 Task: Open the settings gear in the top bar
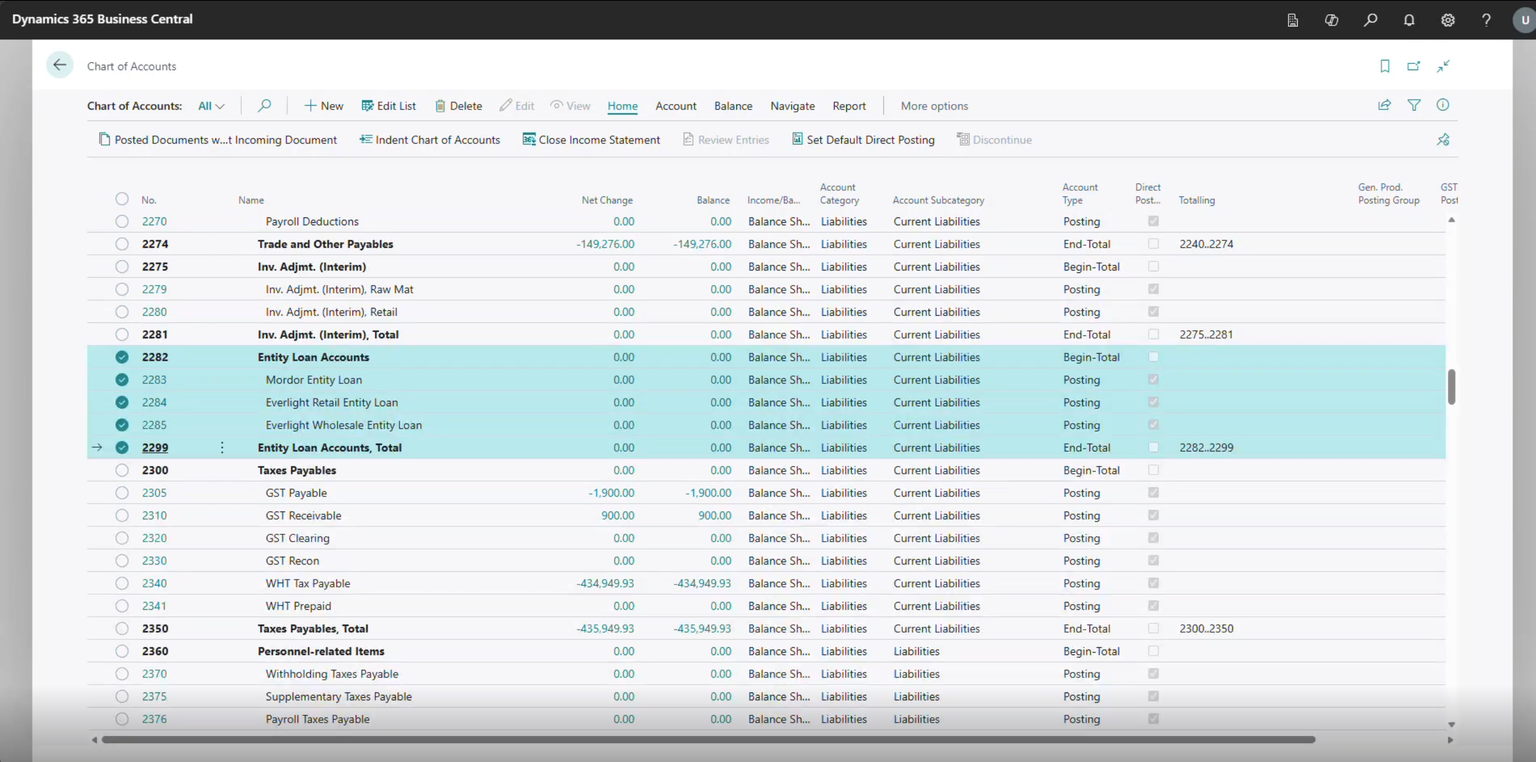1448,20
